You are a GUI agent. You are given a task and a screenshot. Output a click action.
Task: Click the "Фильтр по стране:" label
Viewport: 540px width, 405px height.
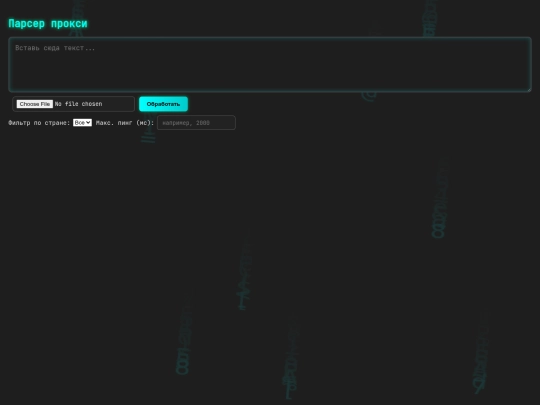point(39,123)
